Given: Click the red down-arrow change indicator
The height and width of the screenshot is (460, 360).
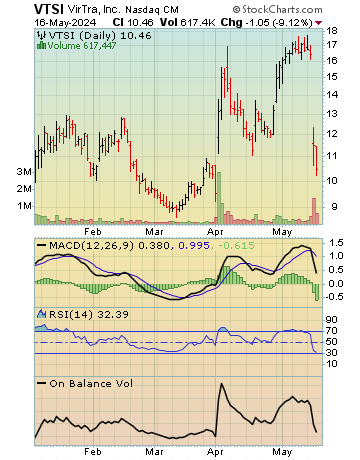Looking at the screenshot, I should 319,23.
